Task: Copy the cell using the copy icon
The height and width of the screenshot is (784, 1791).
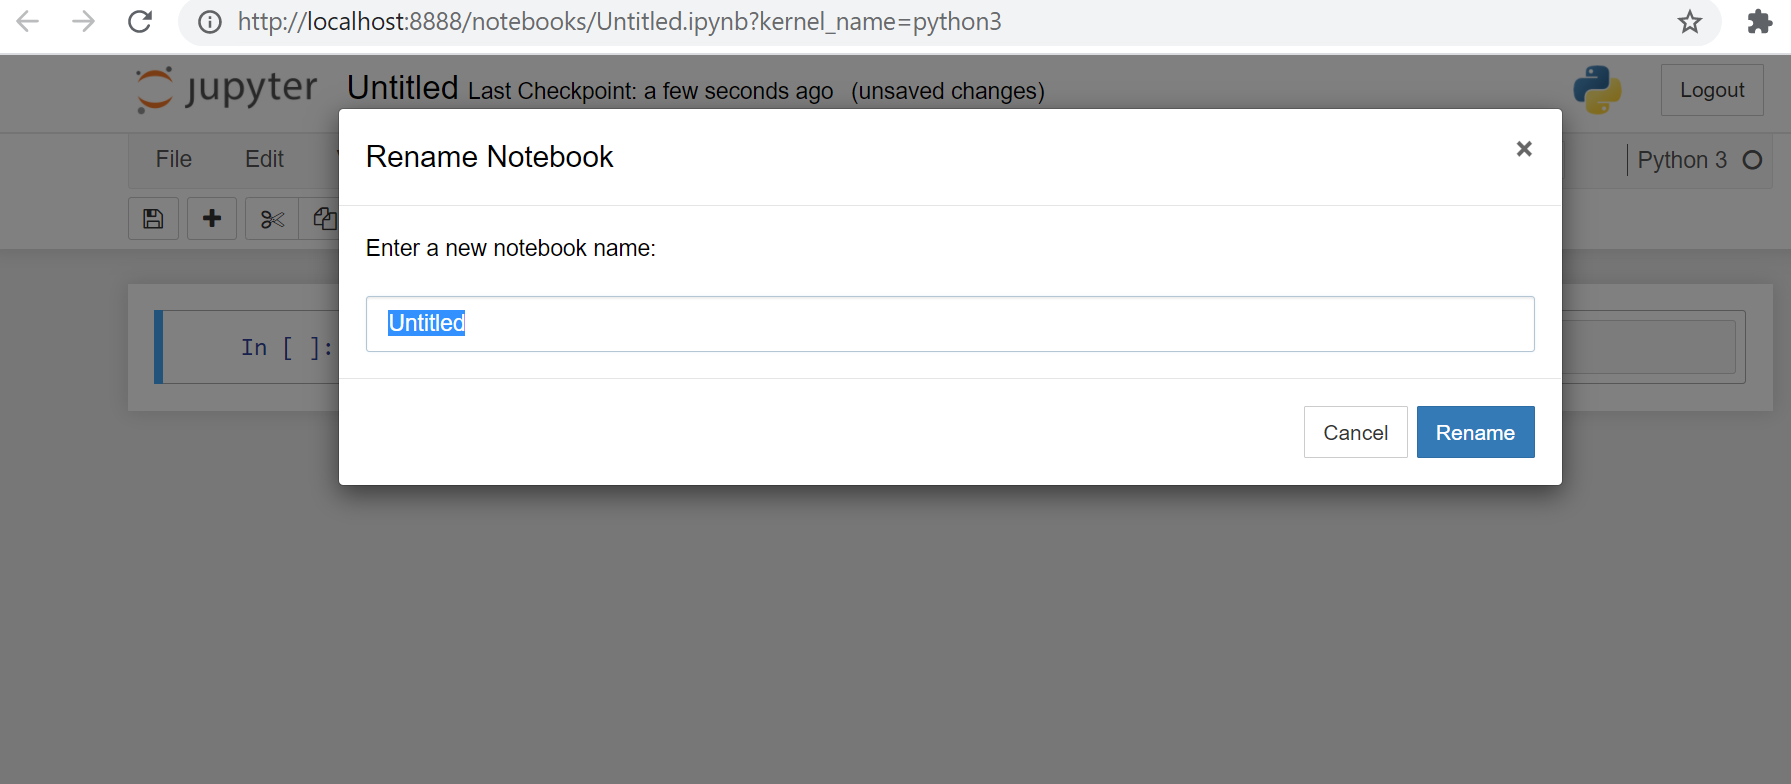Action: [322, 219]
